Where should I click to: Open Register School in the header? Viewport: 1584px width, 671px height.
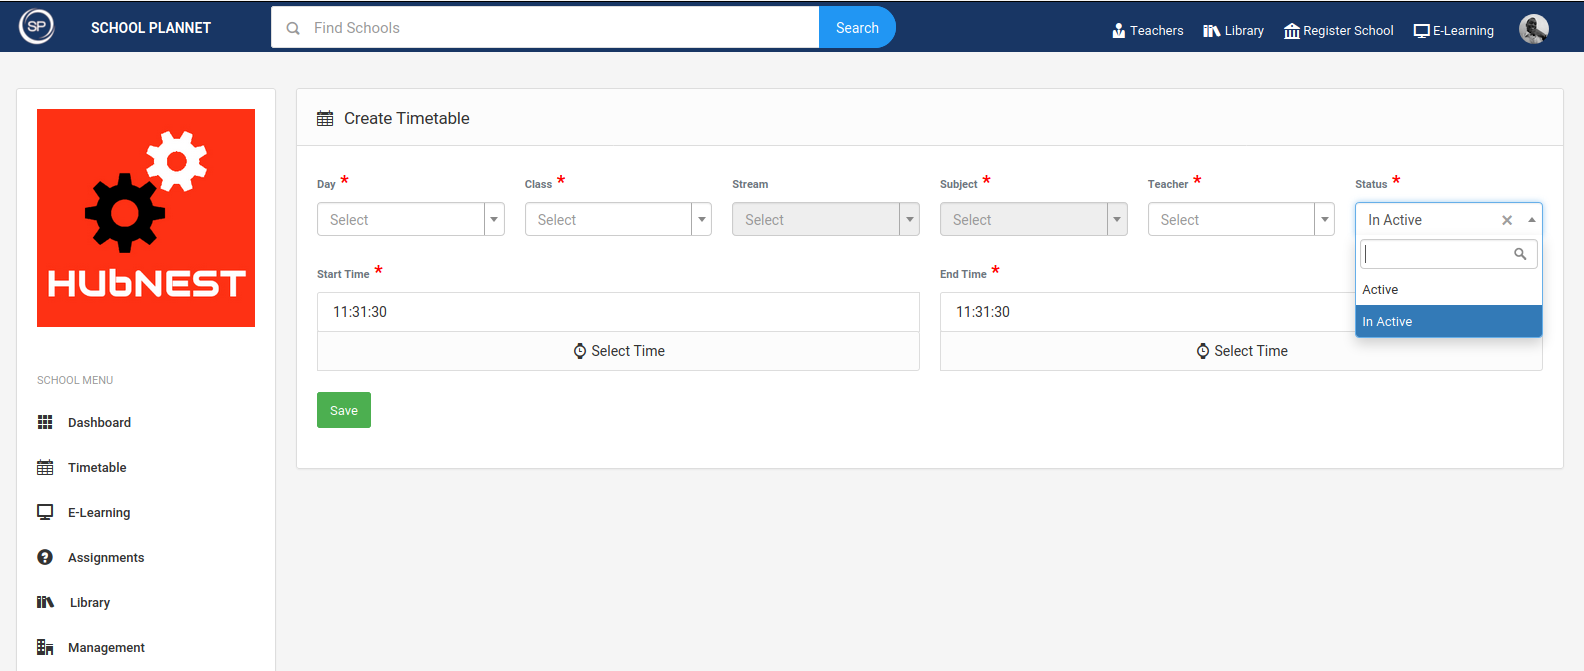pos(1338,30)
